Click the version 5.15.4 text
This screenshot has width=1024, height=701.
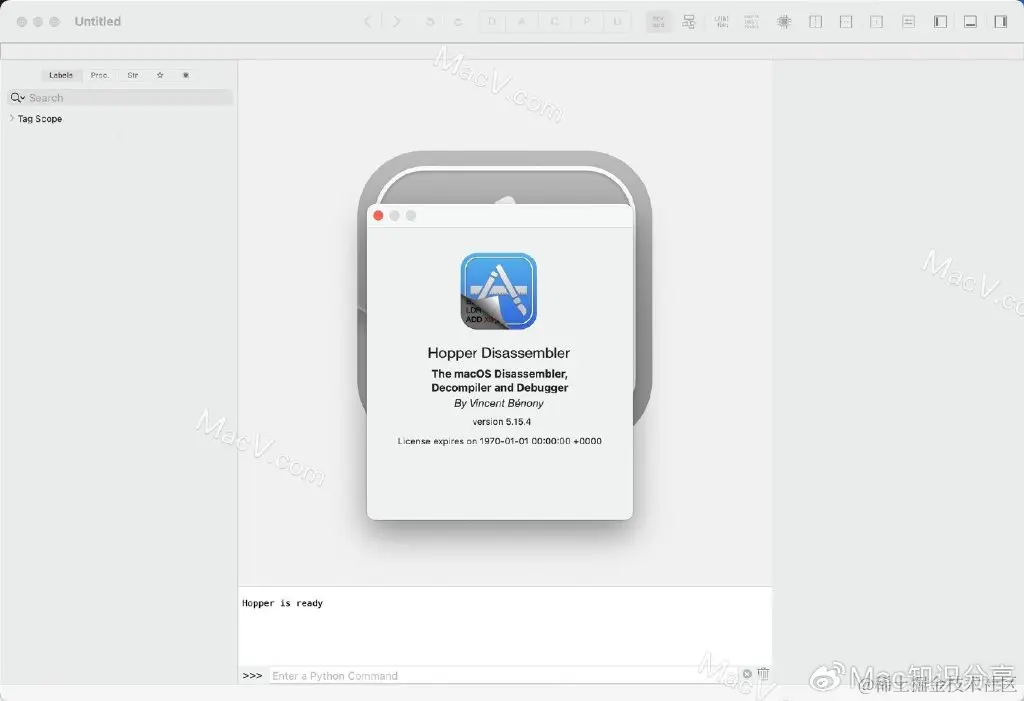(x=502, y=421)
